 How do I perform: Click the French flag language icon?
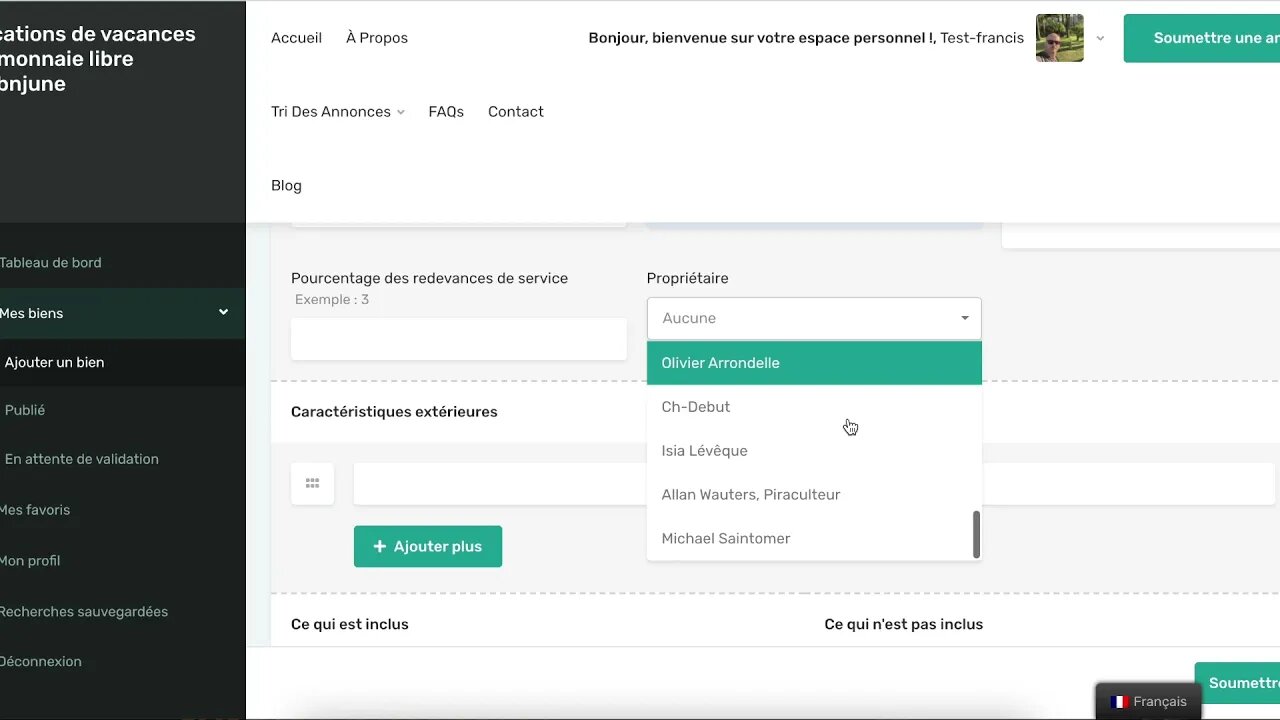click(x=1119, y=702)
